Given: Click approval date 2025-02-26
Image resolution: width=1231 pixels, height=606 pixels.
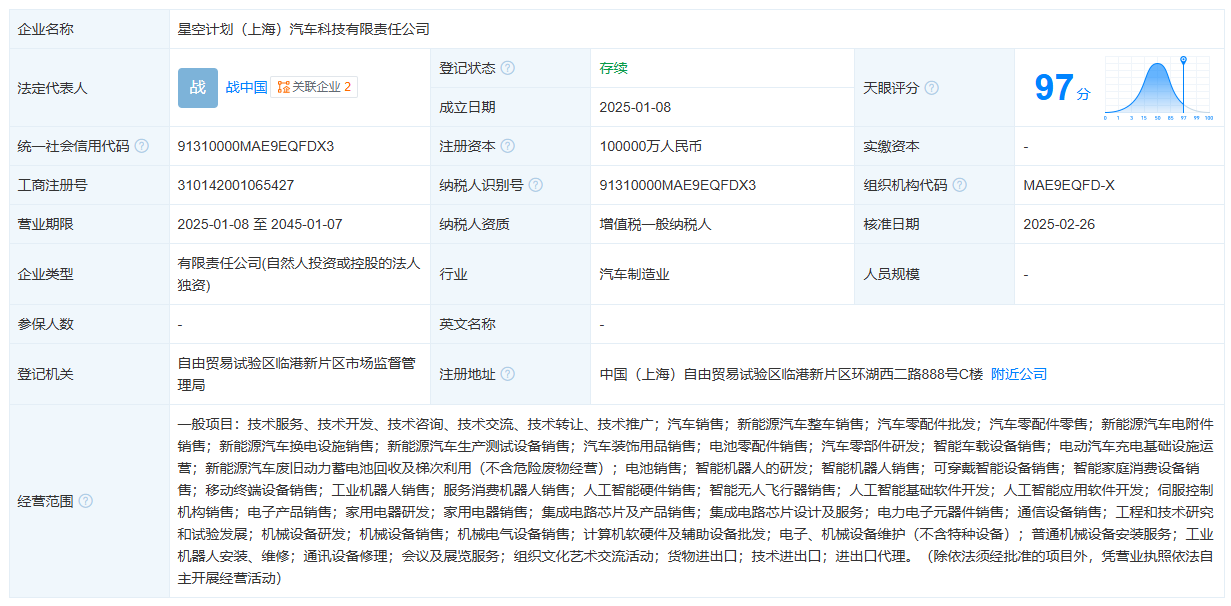Looking at the screenshot, I should (x=1060, y=224).
